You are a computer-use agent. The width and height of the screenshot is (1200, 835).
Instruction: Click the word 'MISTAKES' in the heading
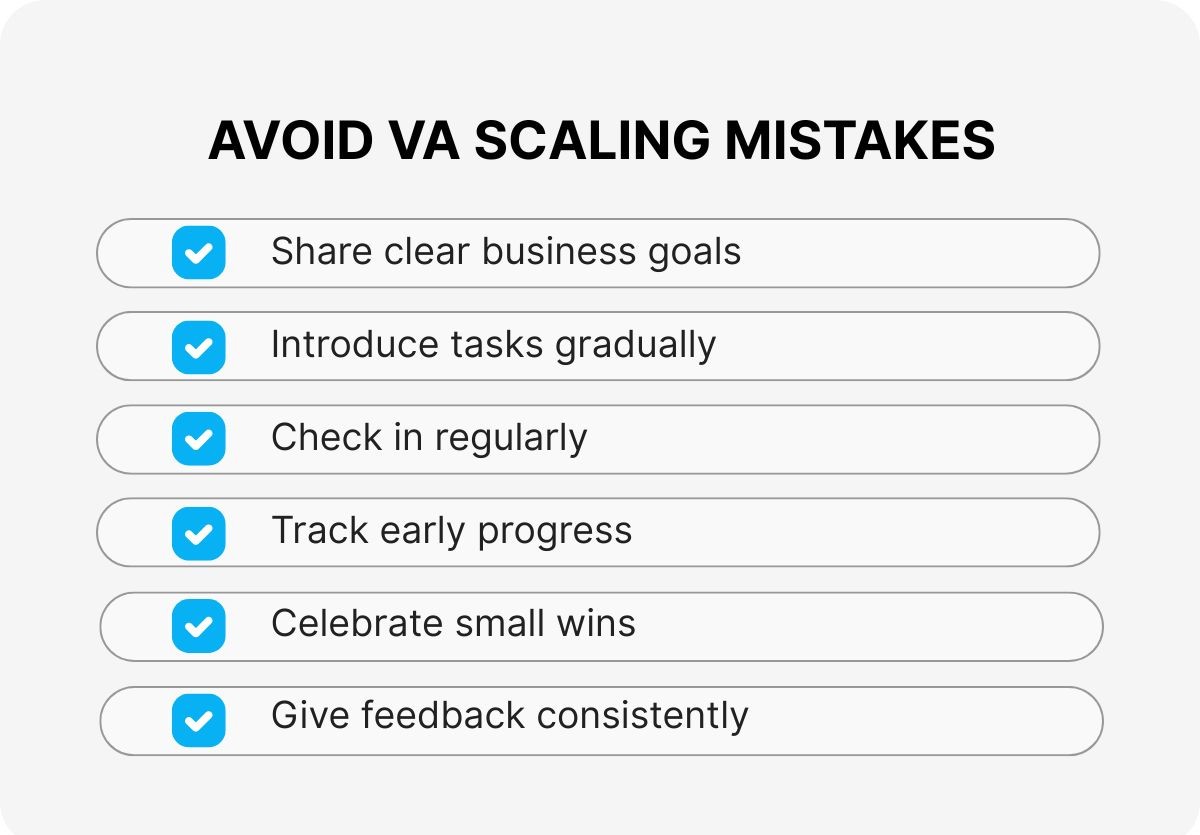coord(859,141)
